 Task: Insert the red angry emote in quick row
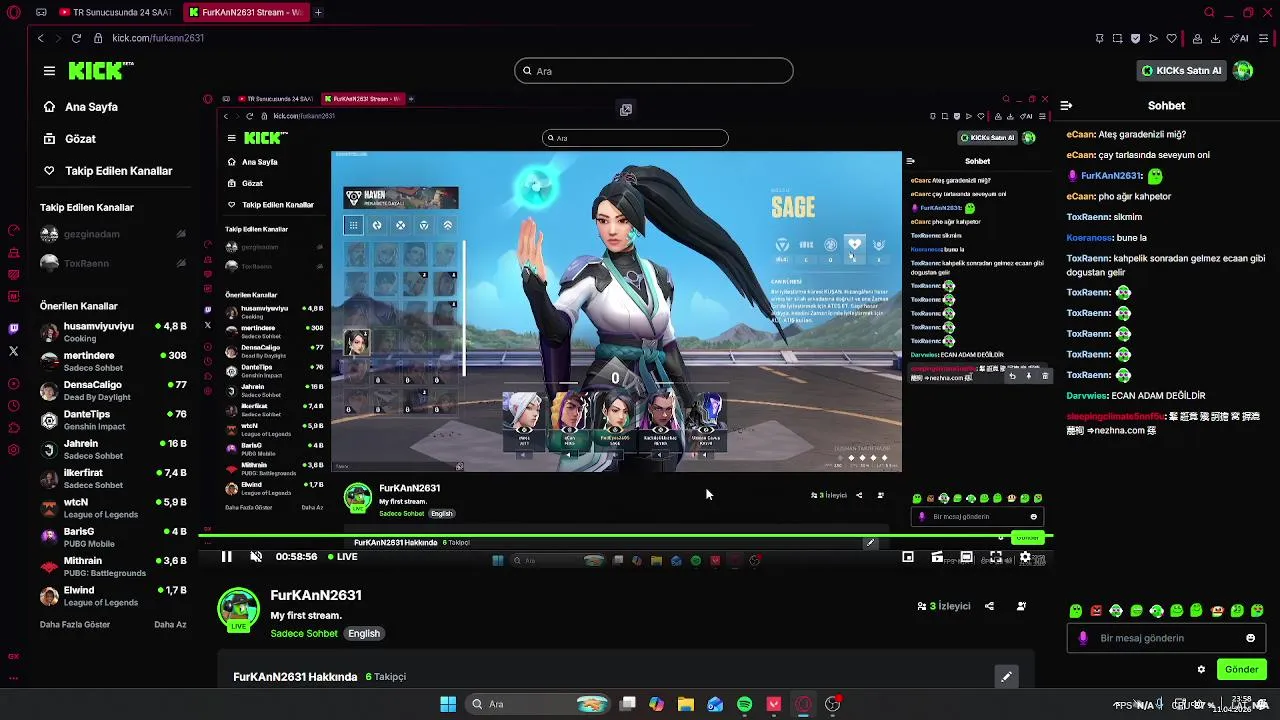[1096, 610]
